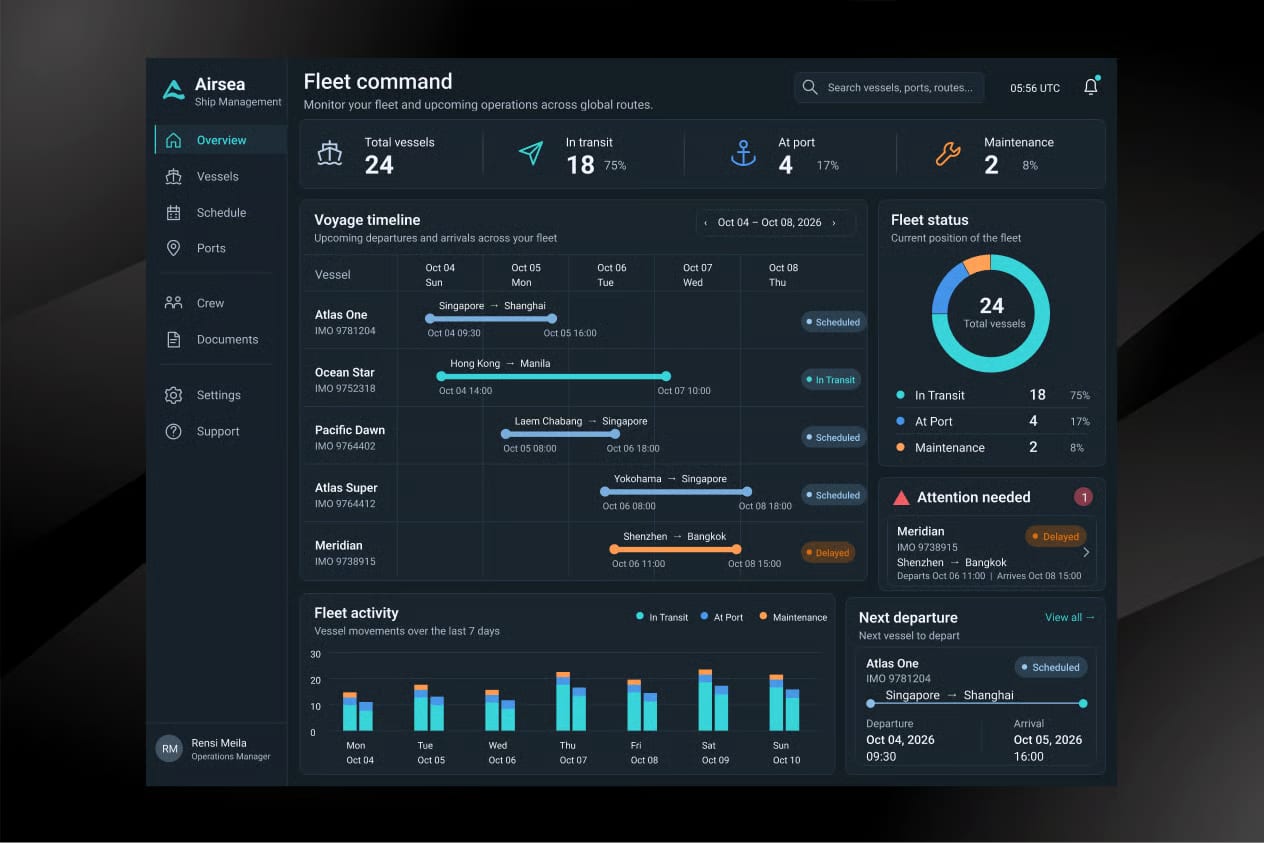Click Singapore to Shanghai voyage bar
The width and height of the screenshot is (1264, 843).
point(491,319)
